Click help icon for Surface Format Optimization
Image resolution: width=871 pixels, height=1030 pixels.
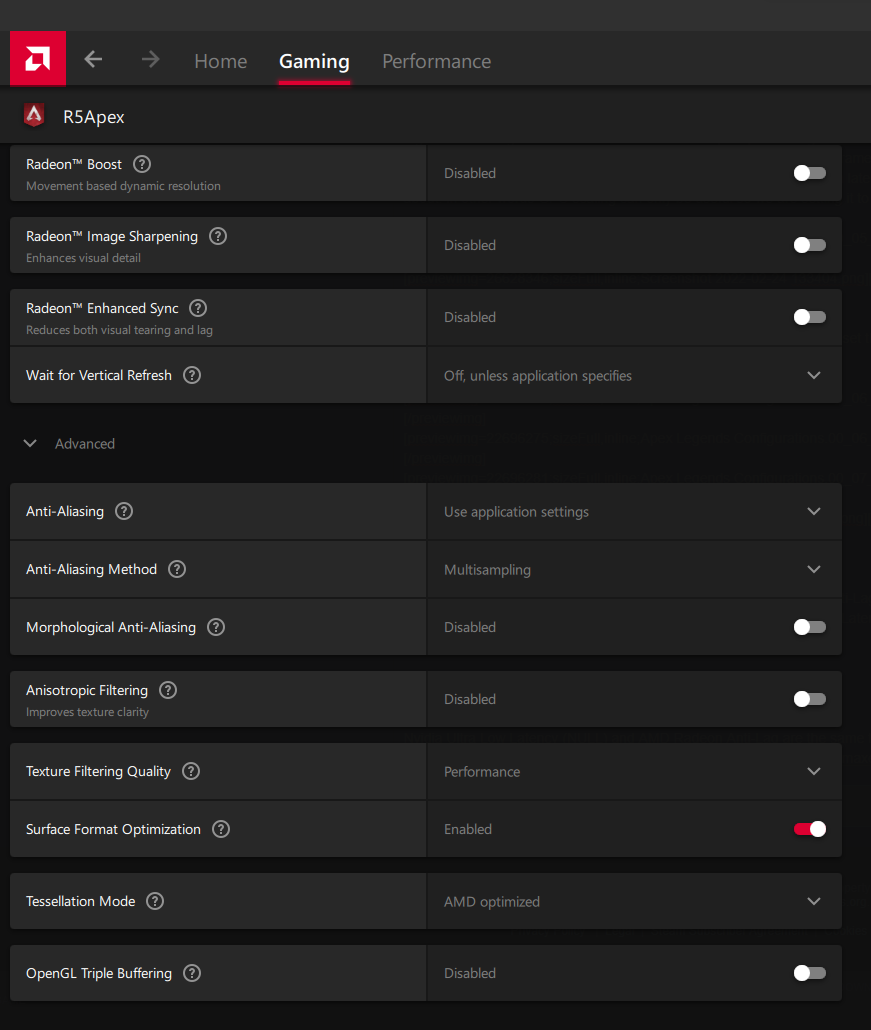pos(221,829)
